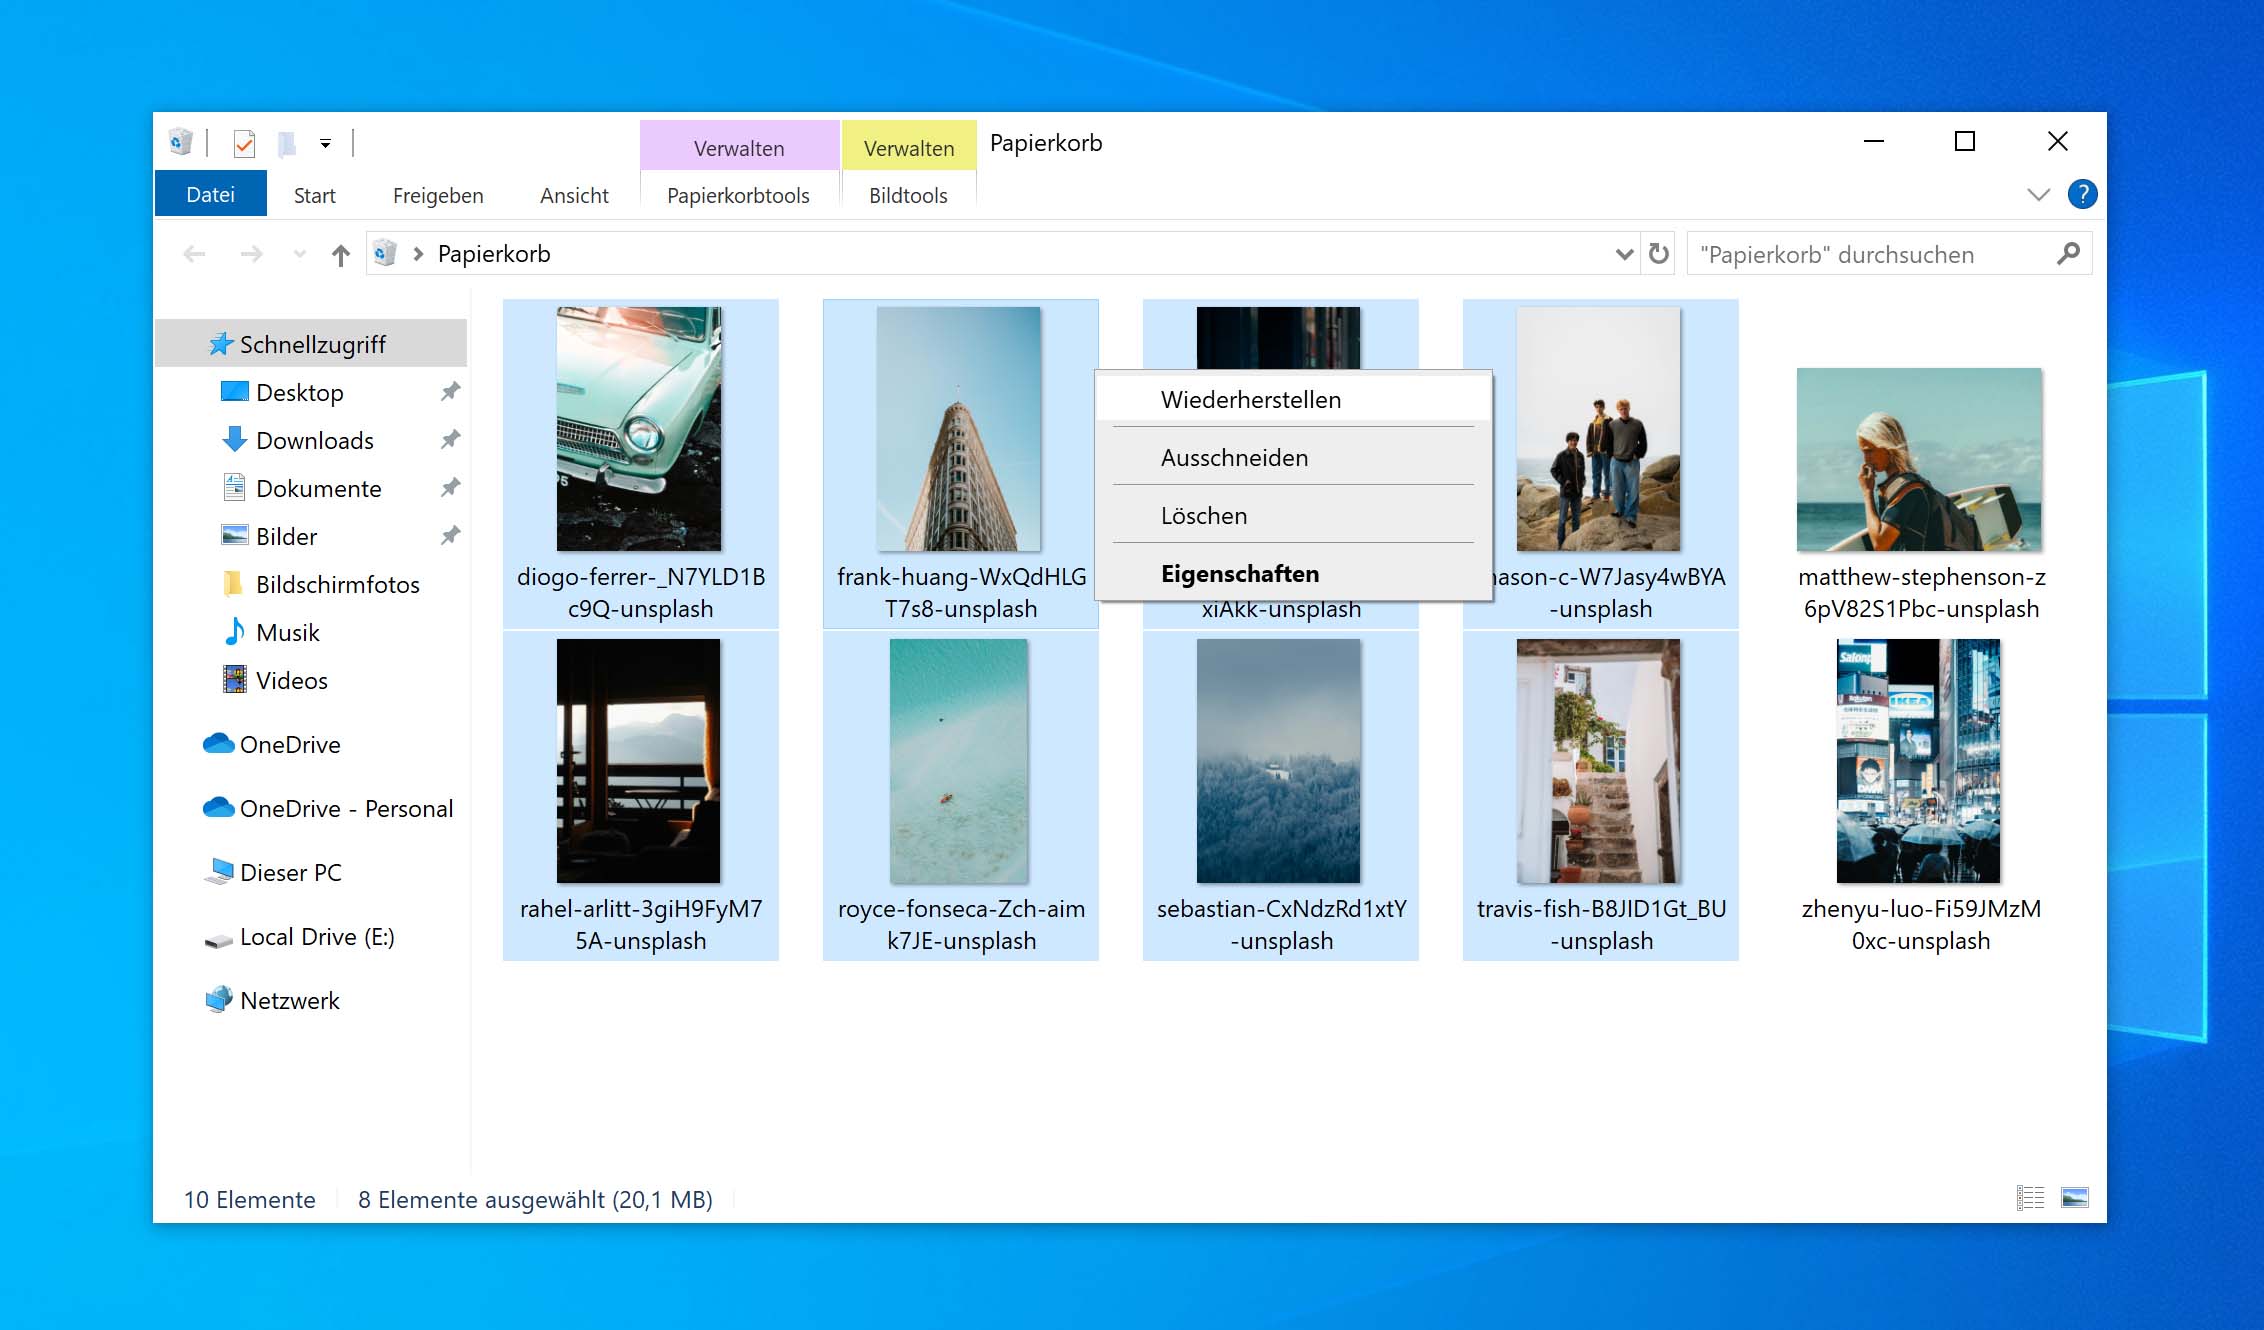
Task: Click the purple Verwalten contextual tab header
Action: [x=739, y=148]
